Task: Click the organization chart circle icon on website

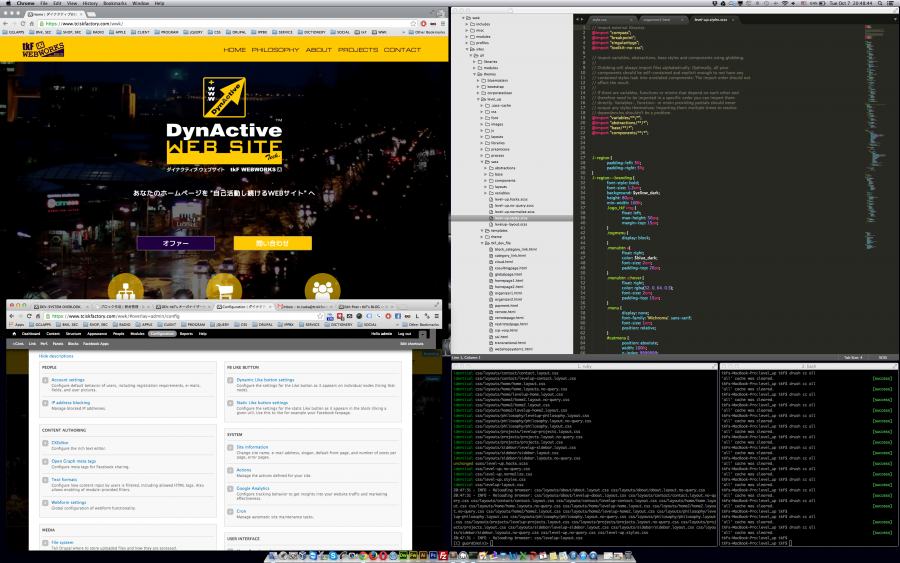Action: 125,288
